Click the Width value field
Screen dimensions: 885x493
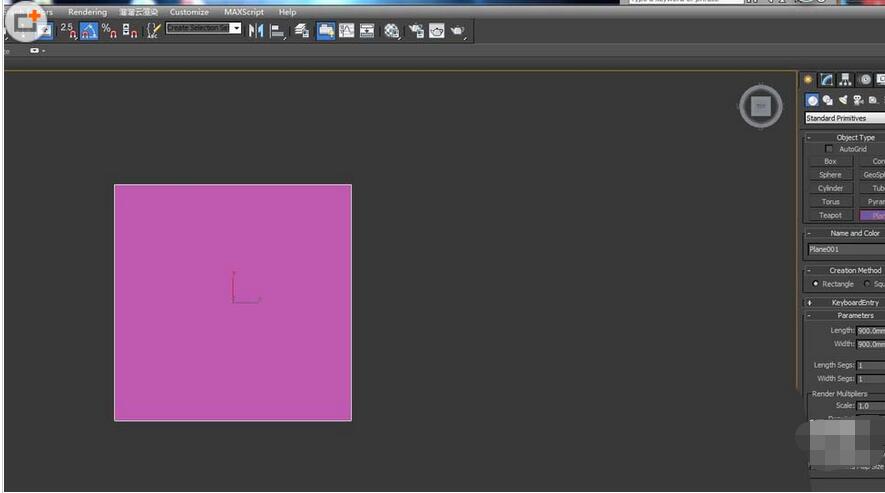871,344
